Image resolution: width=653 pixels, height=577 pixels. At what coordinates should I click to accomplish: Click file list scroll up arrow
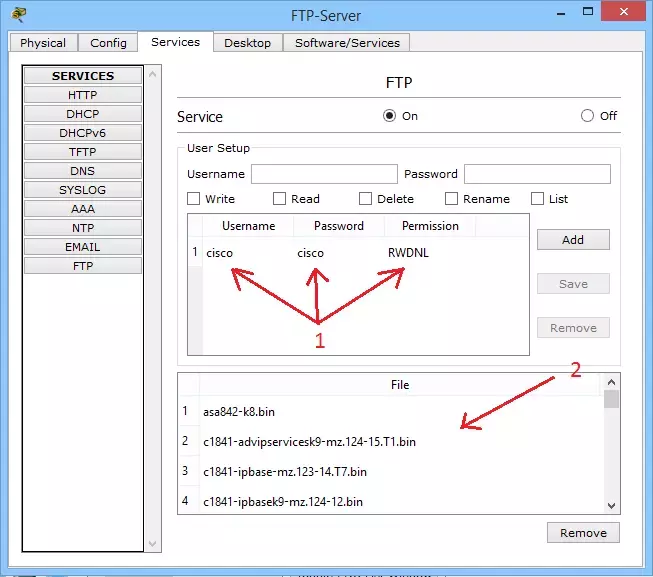click(x=611, y=382)
